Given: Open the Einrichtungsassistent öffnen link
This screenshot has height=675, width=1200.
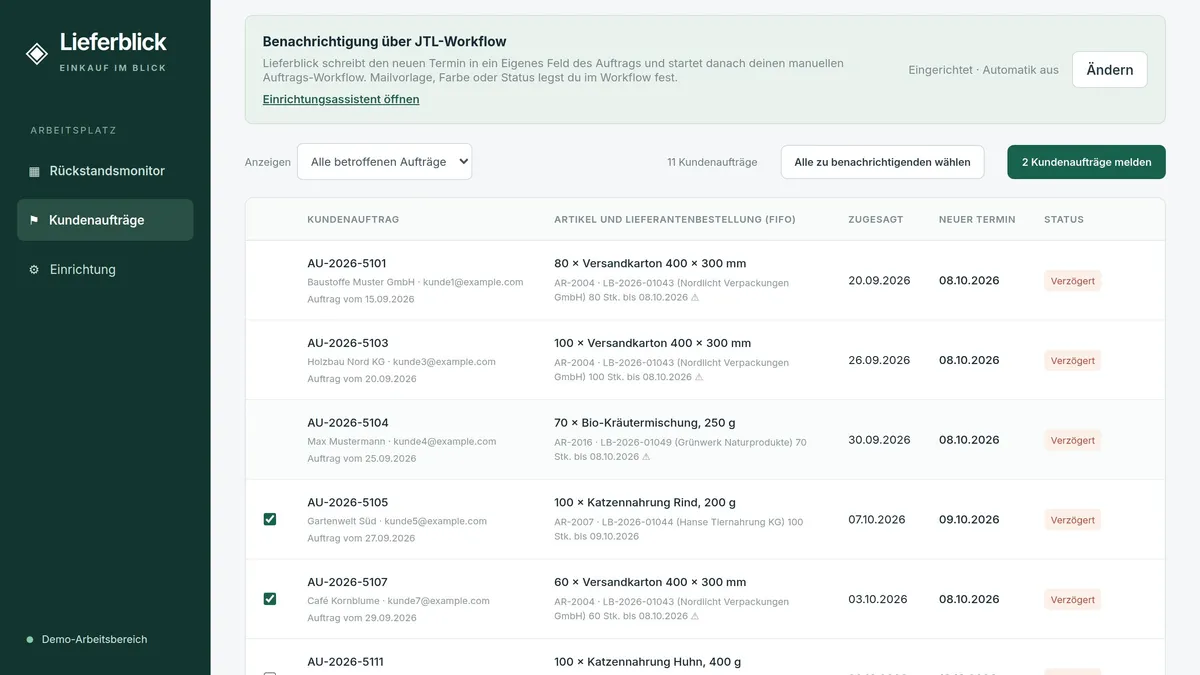Looking at the screenshot, I should pyautogui.click(x=341, y=100).
